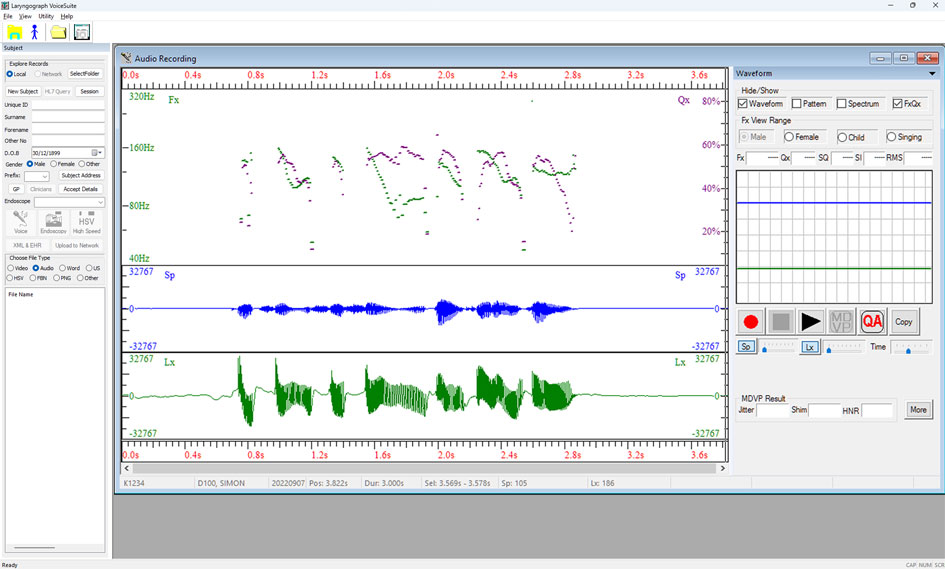The image size is (945, 569).
Task: Select Female in Fx View Range
Action: click(x=788, y=137)
